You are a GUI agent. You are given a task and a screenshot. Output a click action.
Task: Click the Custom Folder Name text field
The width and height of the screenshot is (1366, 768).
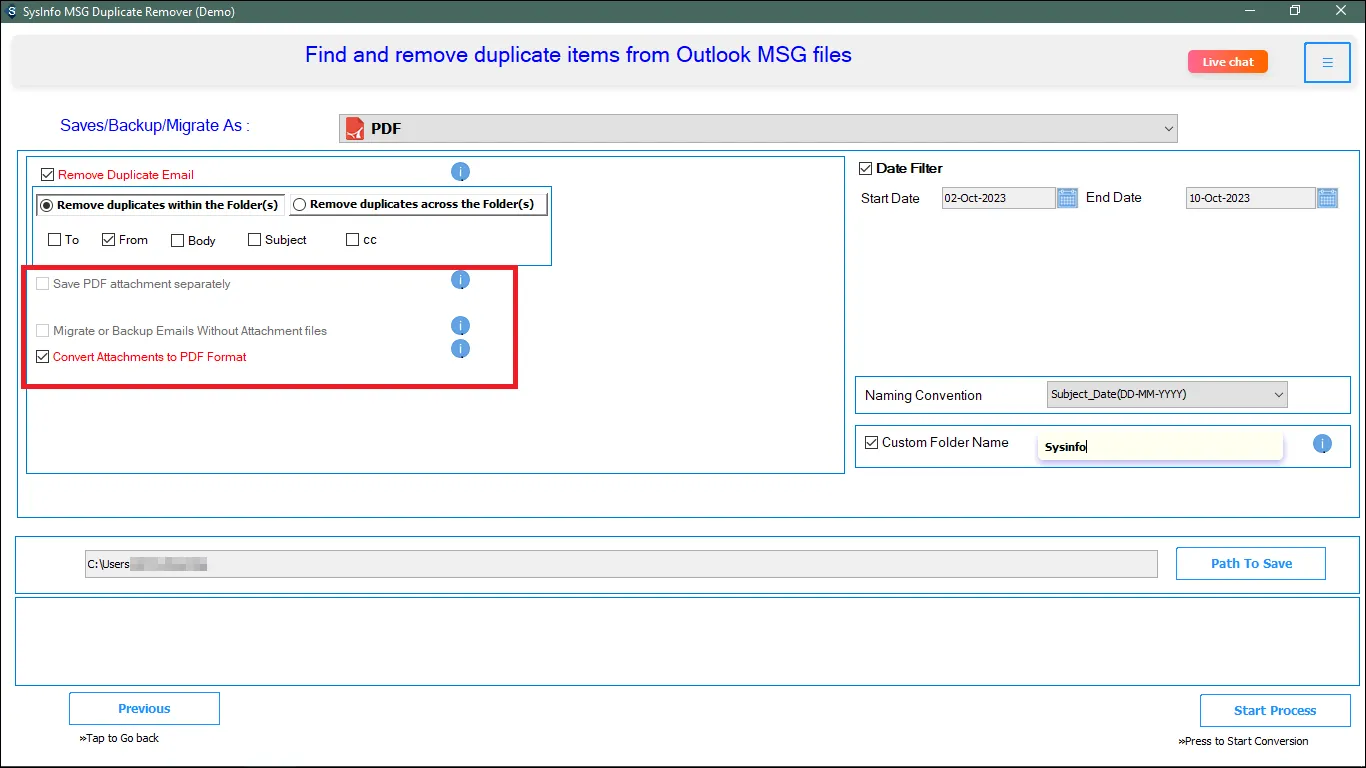click(1159, 447)
